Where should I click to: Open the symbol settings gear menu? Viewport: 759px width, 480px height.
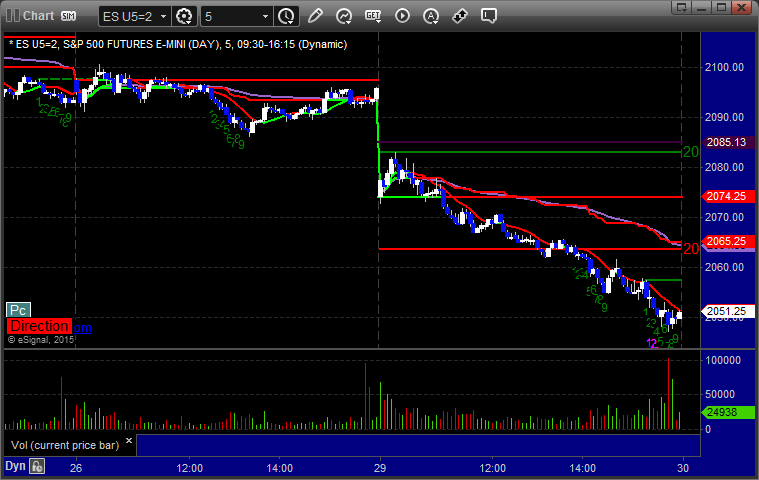pos(184,16)
